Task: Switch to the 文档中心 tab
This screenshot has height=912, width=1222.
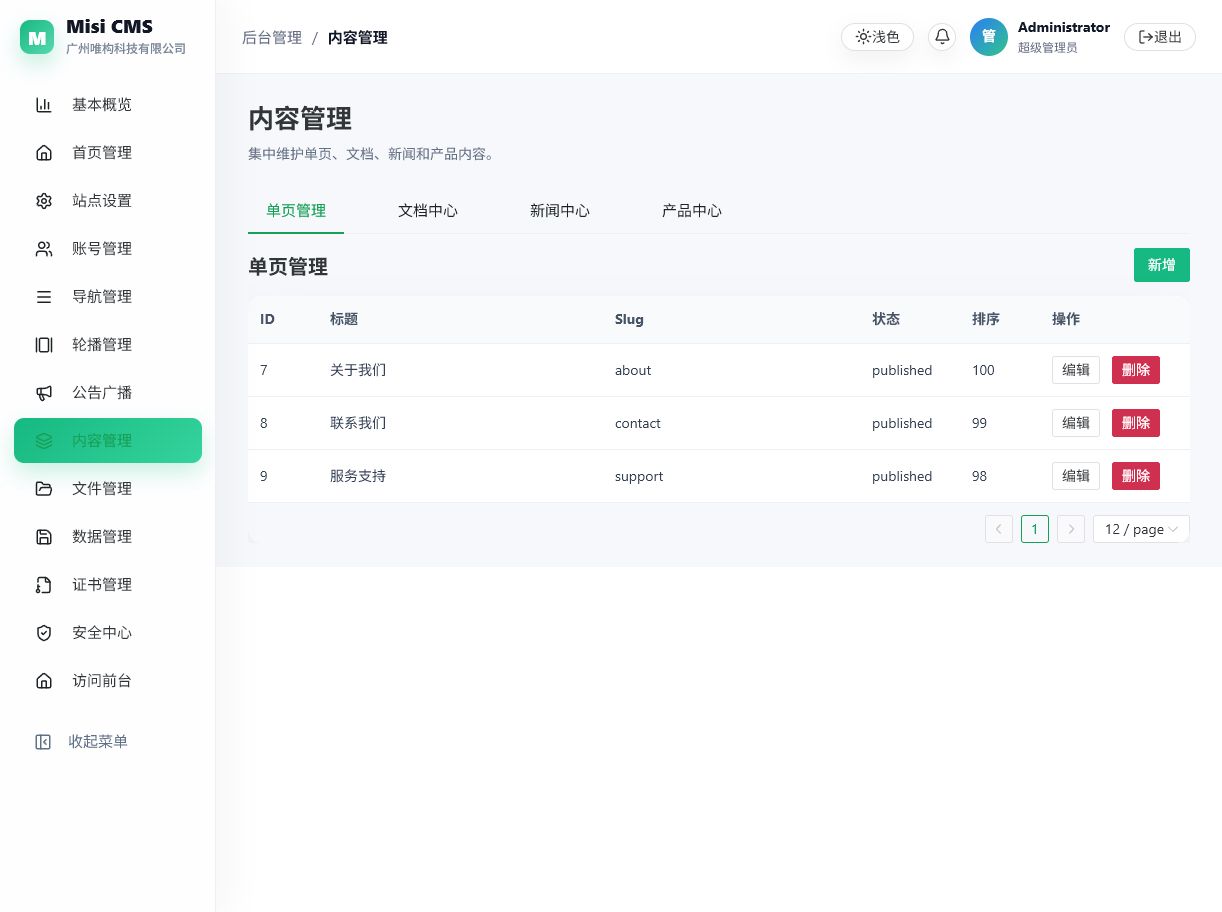Action: pyautogui.click(x=428, y=211)
